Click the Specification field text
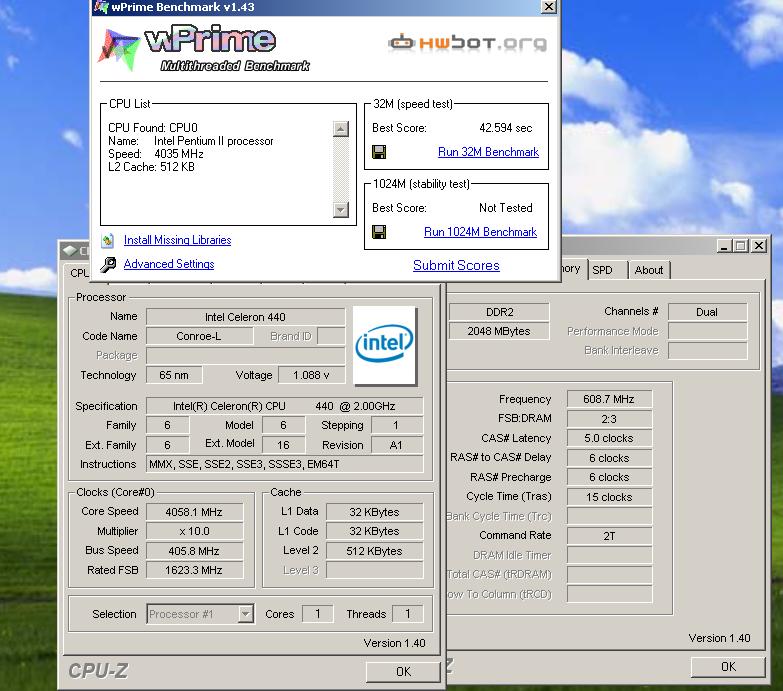The image size is (783, 691). [284, 406]
